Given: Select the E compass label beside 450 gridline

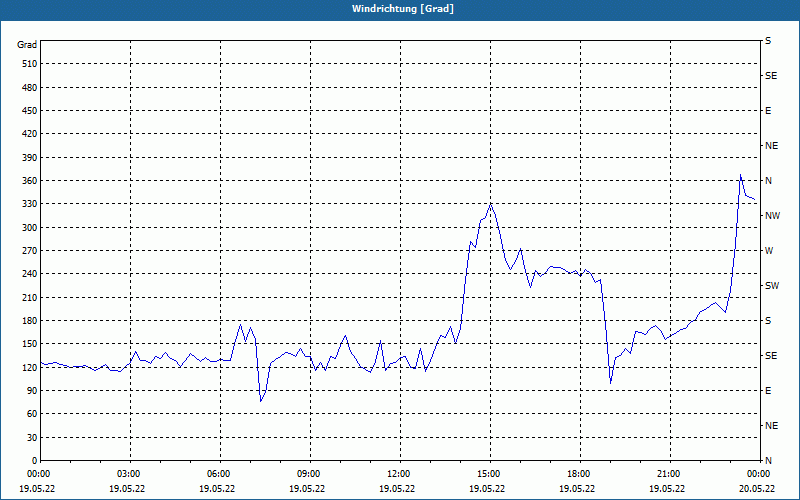Looking at the screenshot, I should click(768, 111).
